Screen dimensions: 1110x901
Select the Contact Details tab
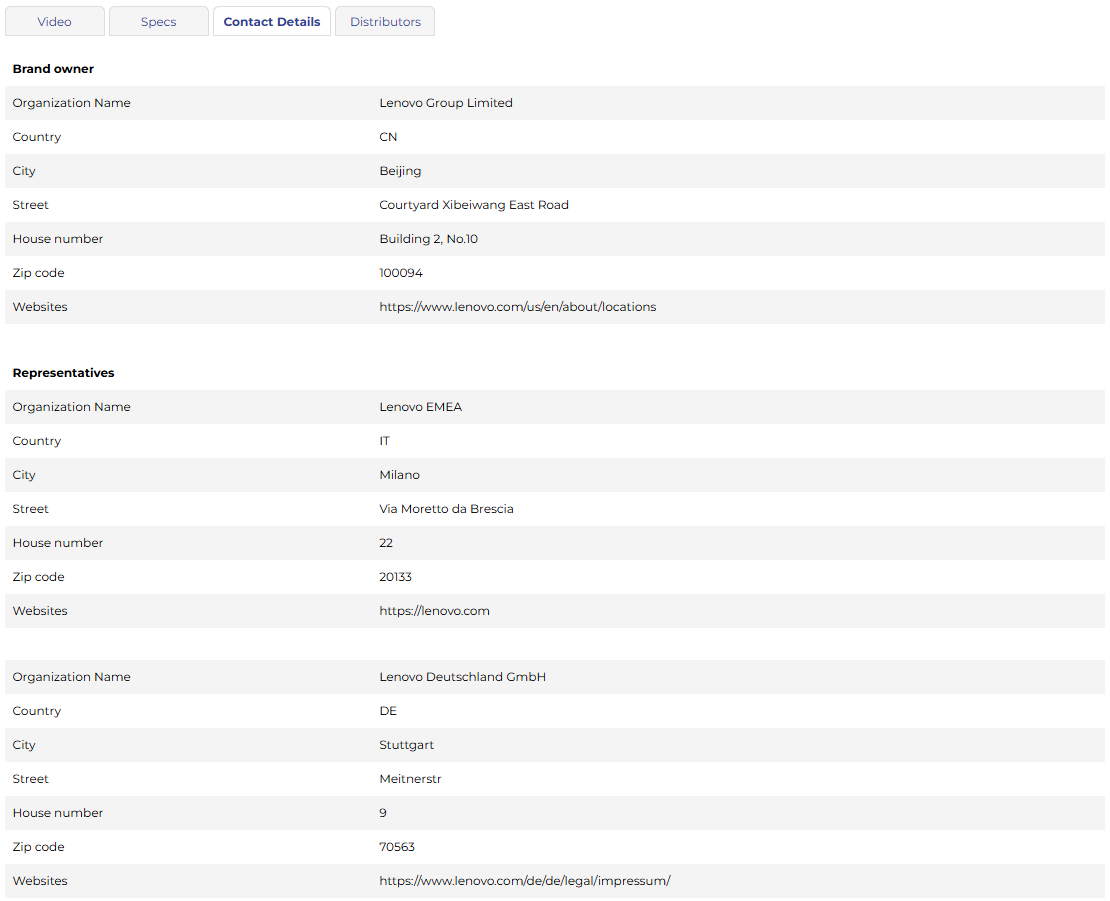point(272,21)
